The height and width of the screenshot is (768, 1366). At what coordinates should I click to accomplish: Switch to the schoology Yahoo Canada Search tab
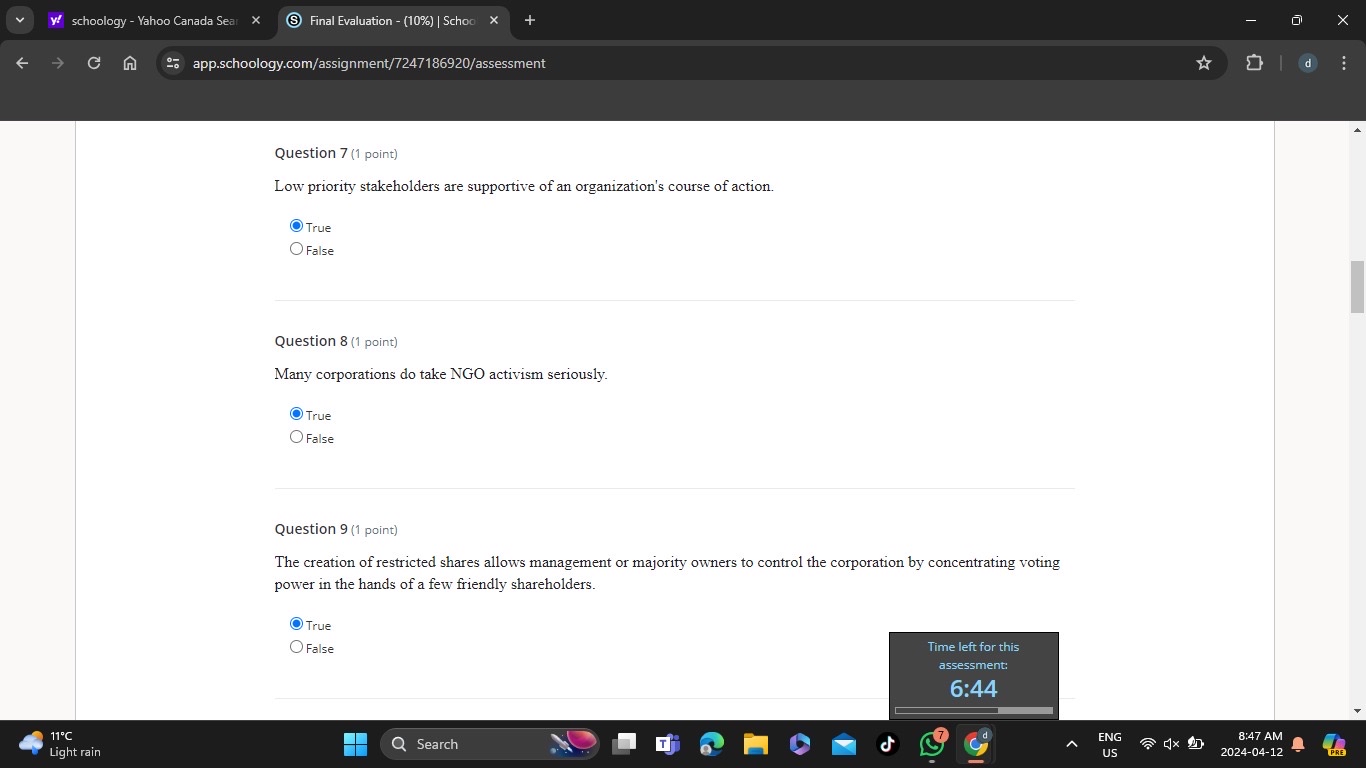155,20
